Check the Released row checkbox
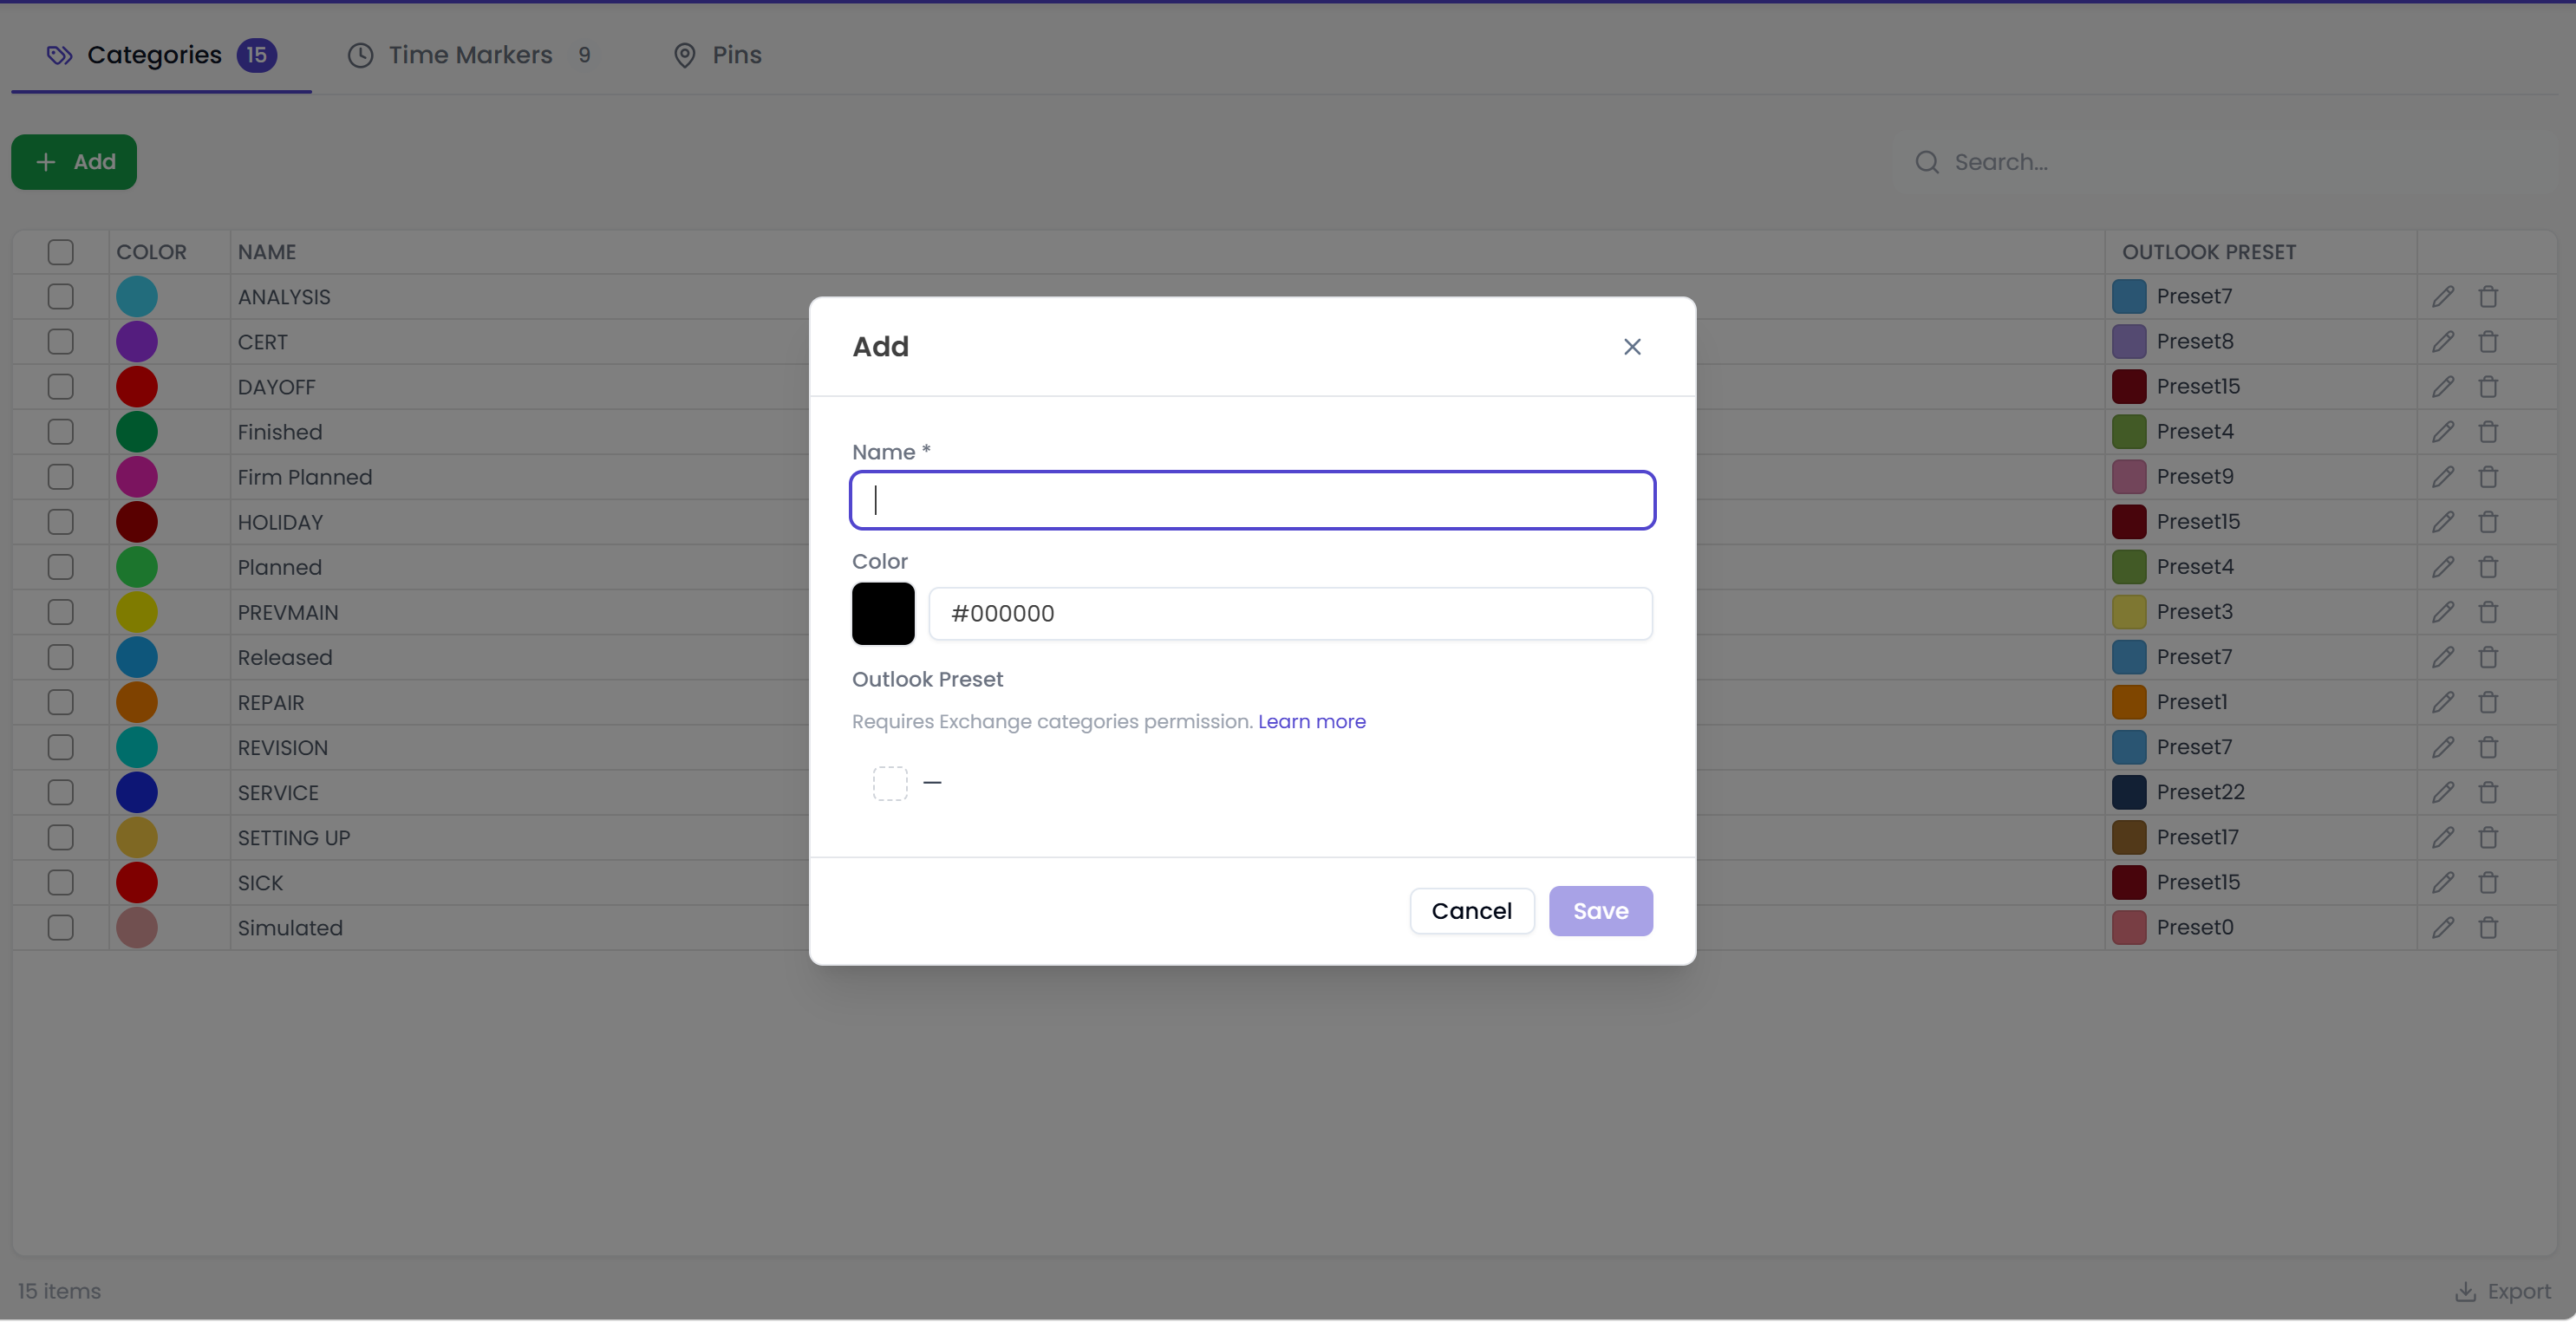The width and height of the screenshot is (2576, 1322). coord(61,657)
